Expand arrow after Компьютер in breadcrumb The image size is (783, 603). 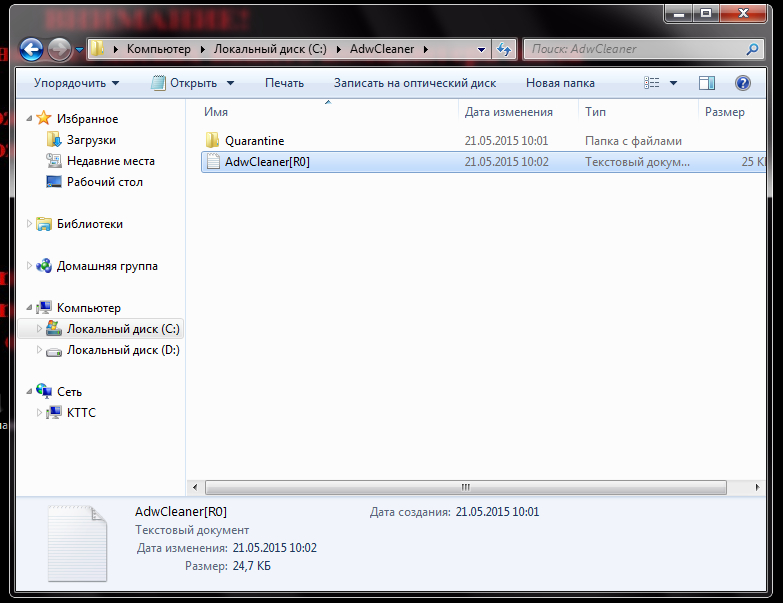[x=202, y=49]
